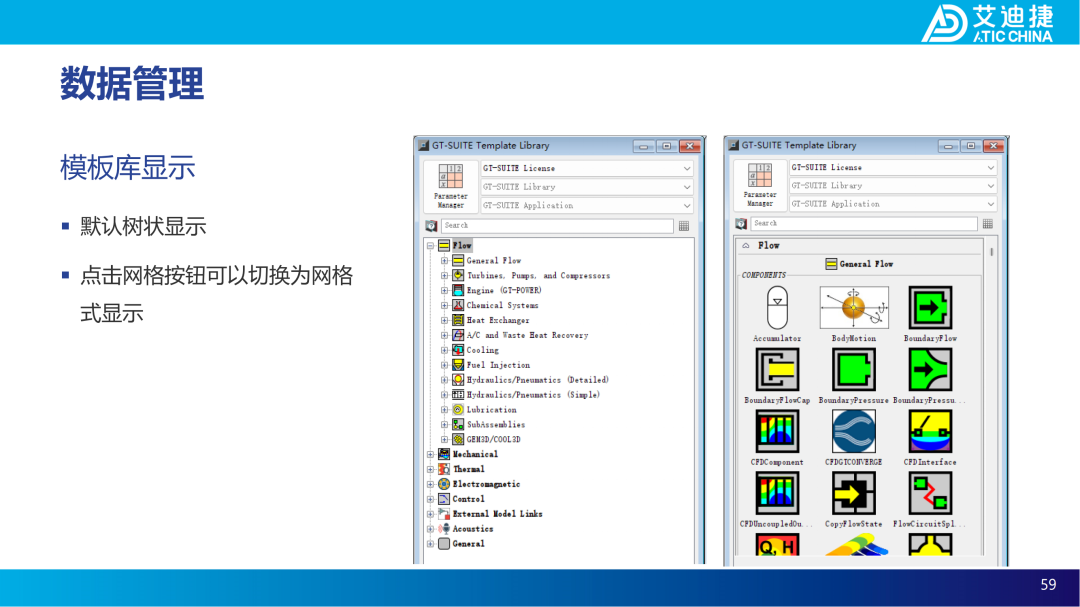Expand the Mechanical tree node
1080x607 pixels.
coord(430,455)
